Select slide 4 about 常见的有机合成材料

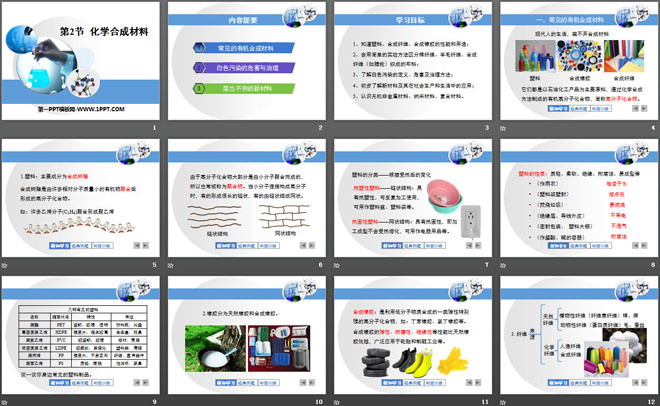coord(579,61)
